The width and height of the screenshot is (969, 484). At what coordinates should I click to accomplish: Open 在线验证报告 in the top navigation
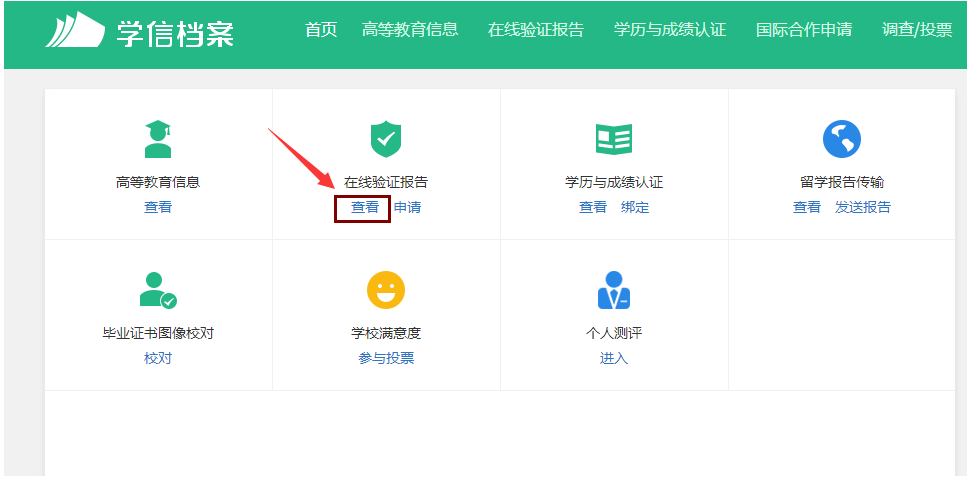(536, 30)
